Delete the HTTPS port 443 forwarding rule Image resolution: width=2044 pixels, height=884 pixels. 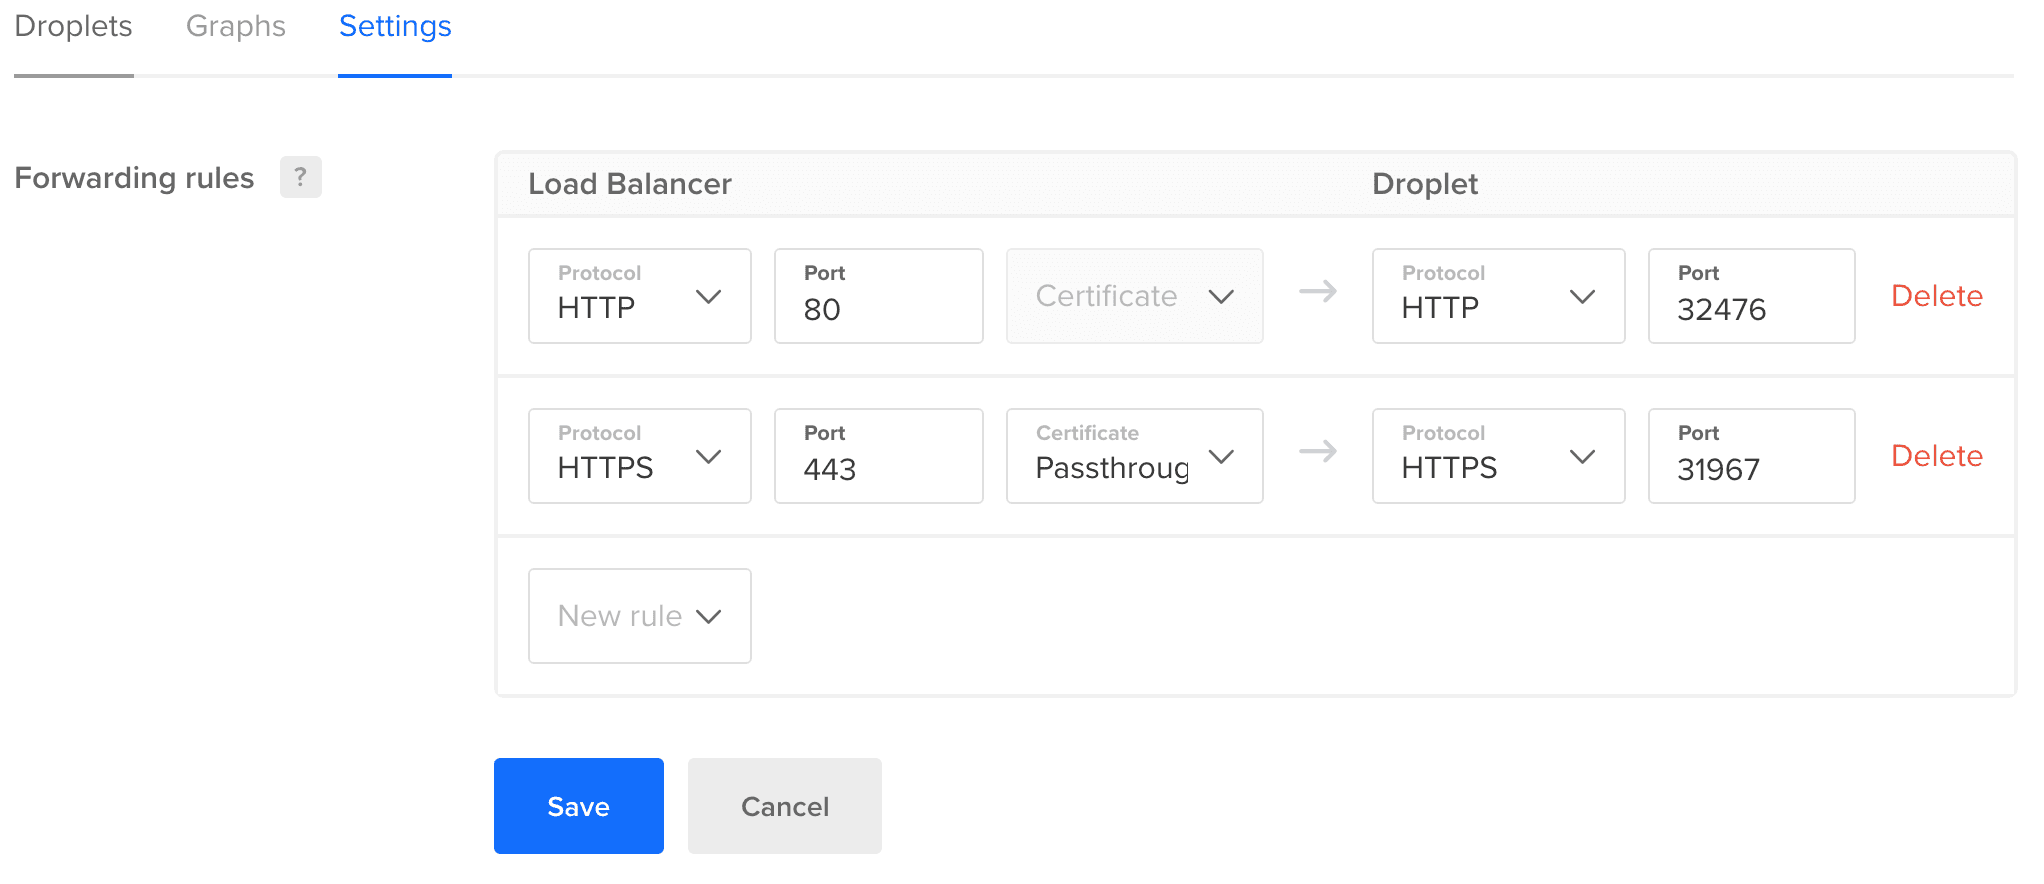point(1936,456)
